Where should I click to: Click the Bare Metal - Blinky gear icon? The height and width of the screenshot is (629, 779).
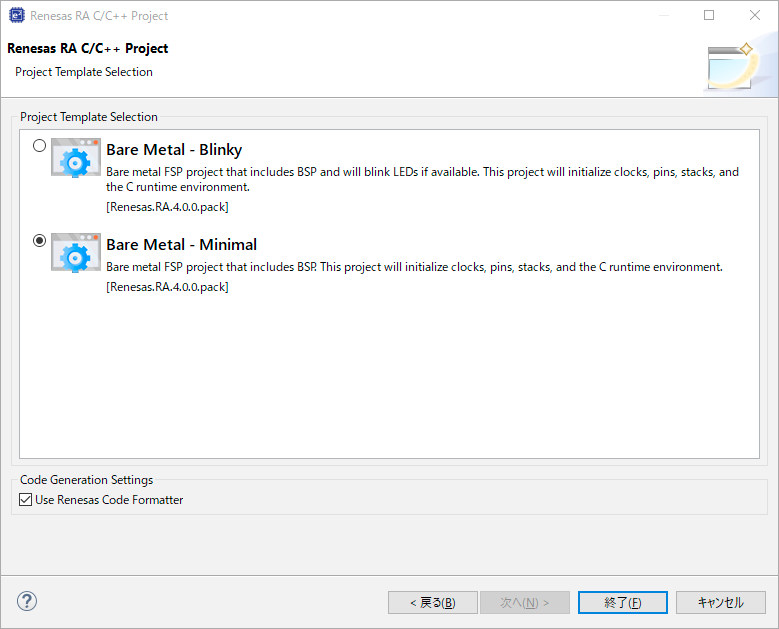(76, 158)
